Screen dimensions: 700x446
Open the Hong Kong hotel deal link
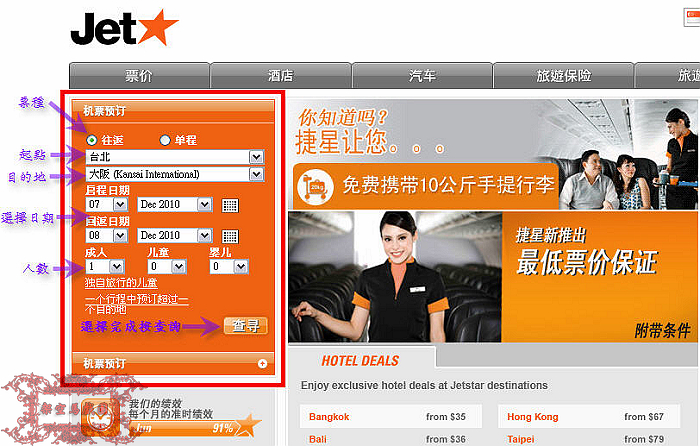pos(533,417)
